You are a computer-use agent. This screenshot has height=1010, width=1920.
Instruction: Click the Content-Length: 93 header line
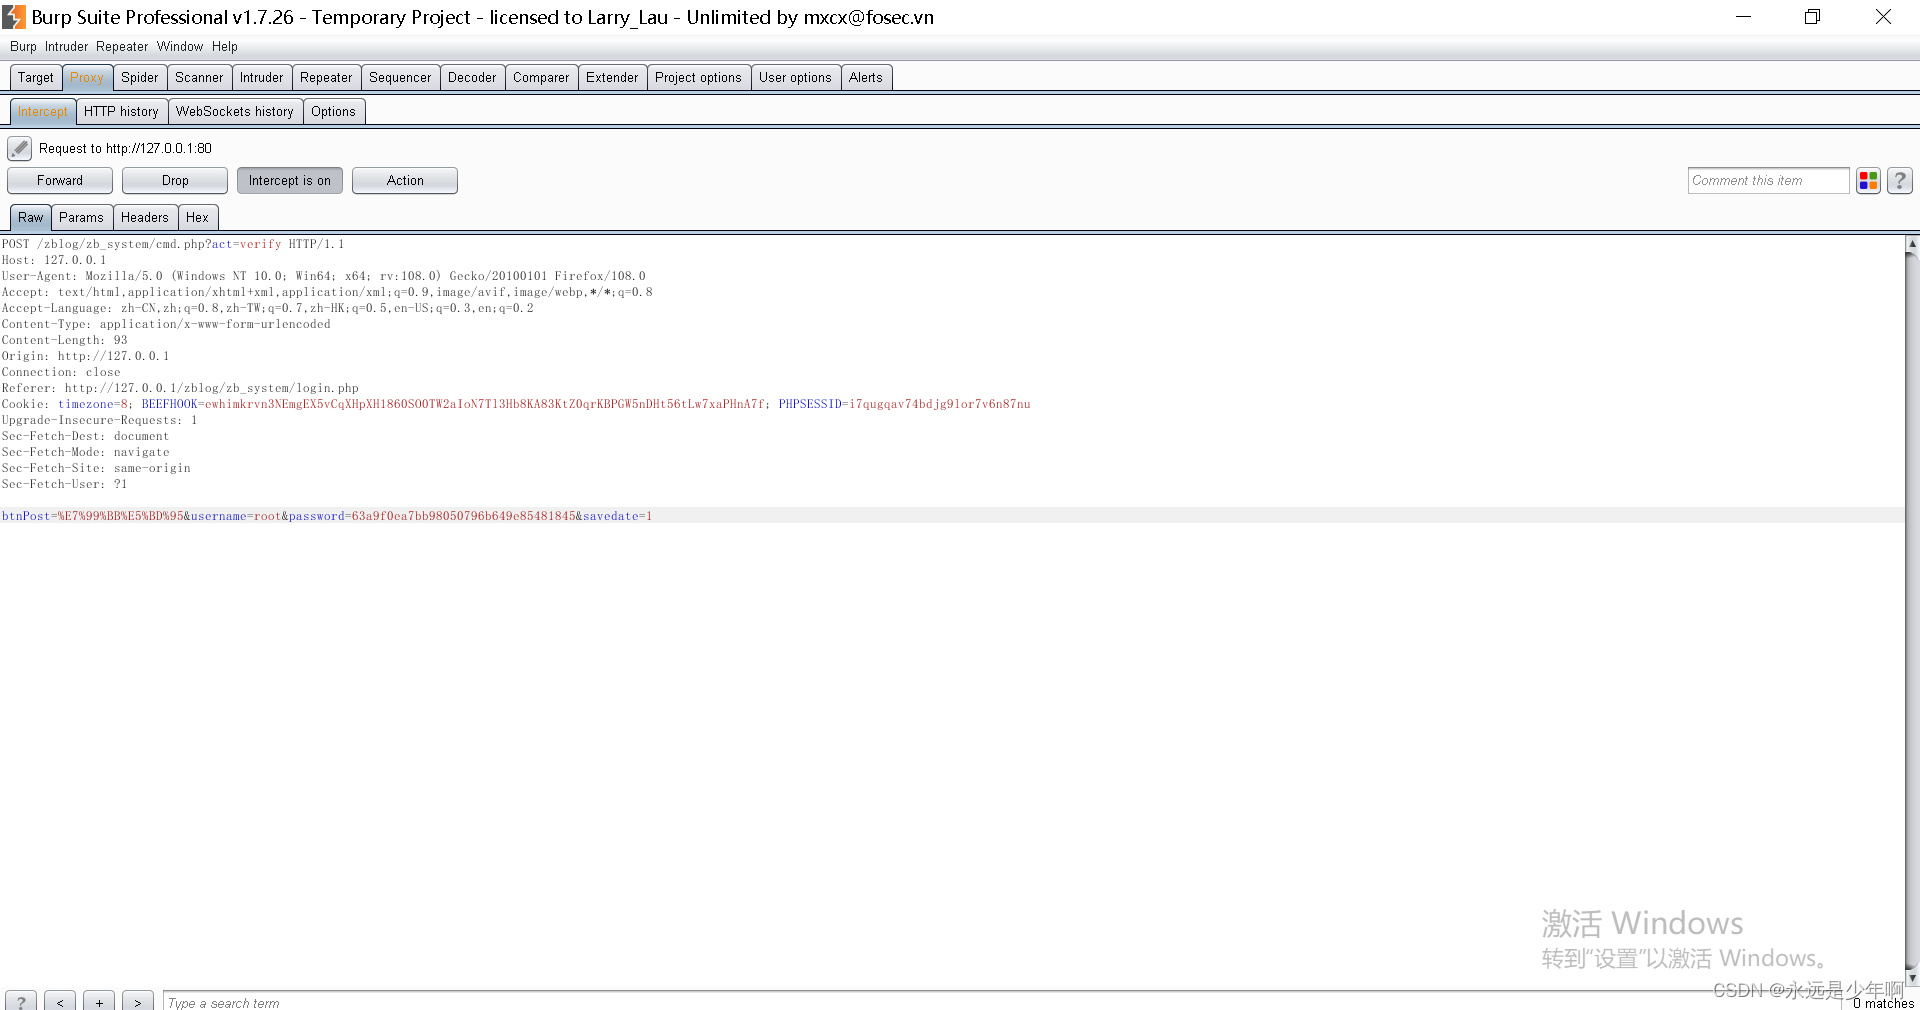tap(65, 340)
